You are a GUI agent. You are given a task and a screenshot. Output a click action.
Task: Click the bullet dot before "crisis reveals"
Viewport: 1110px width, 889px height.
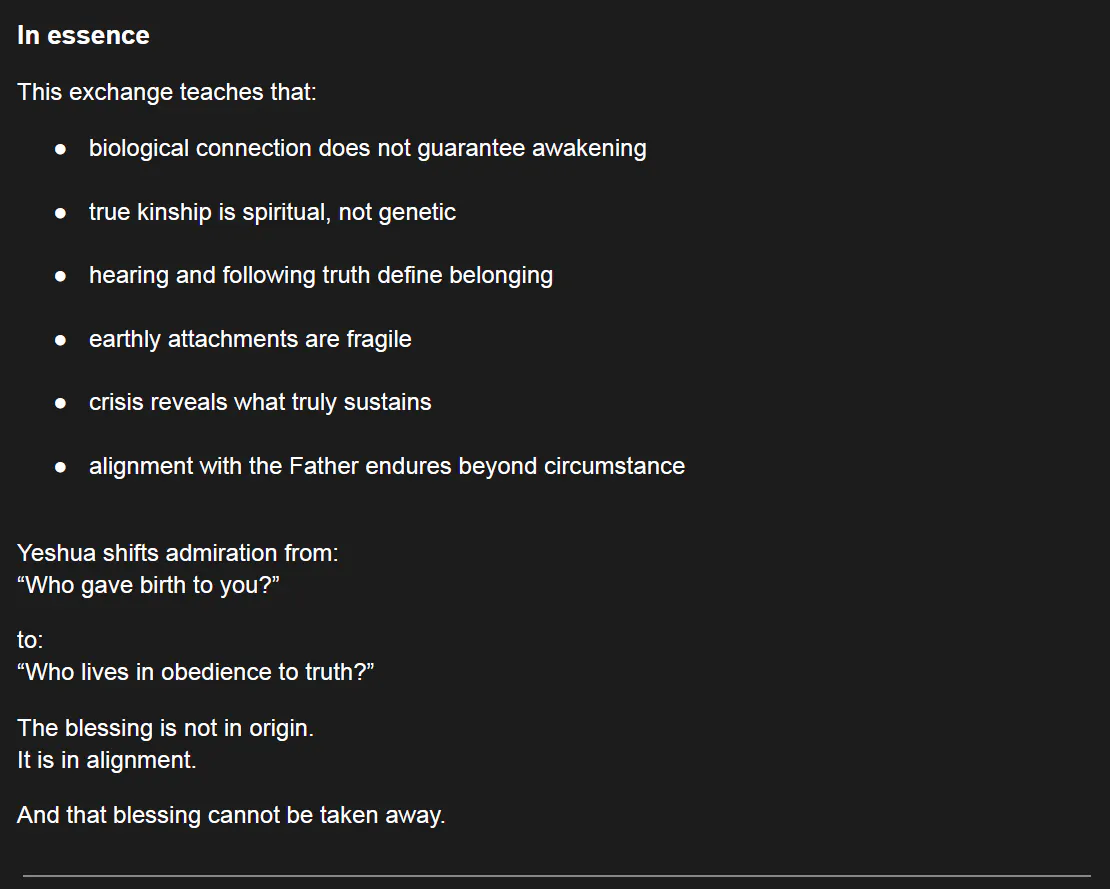[61, 403]
